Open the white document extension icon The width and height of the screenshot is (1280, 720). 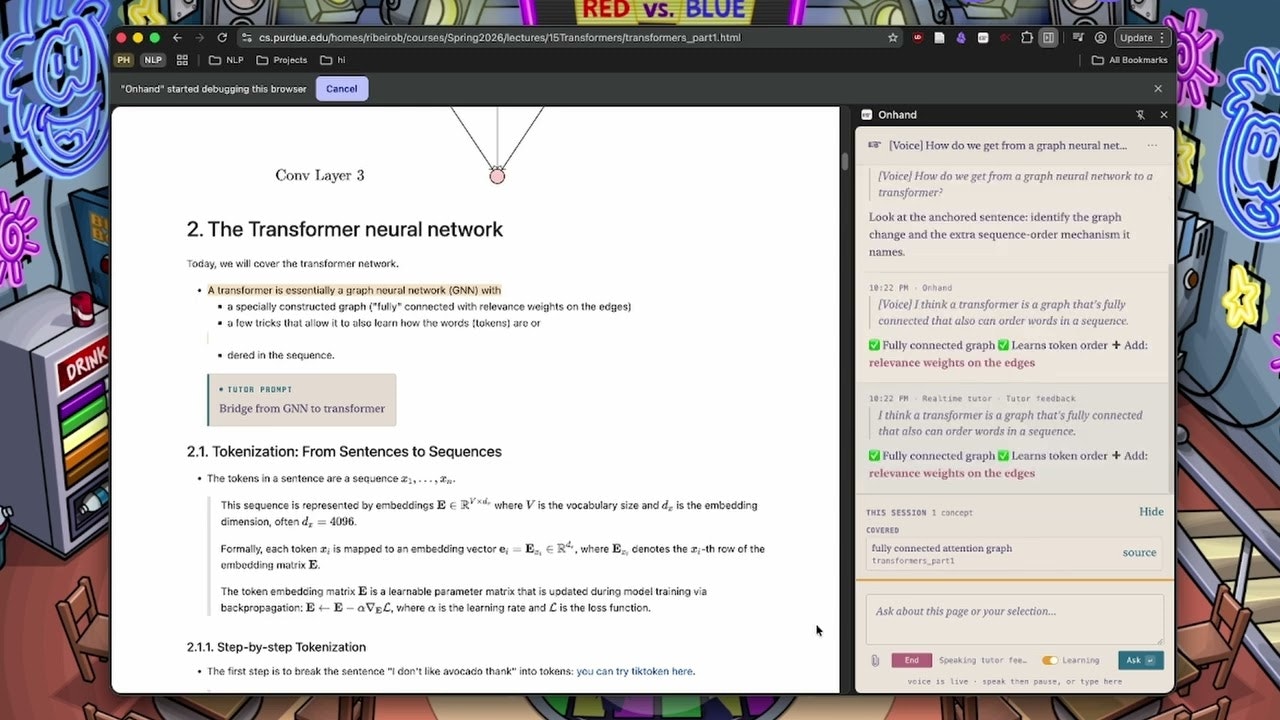939,38
